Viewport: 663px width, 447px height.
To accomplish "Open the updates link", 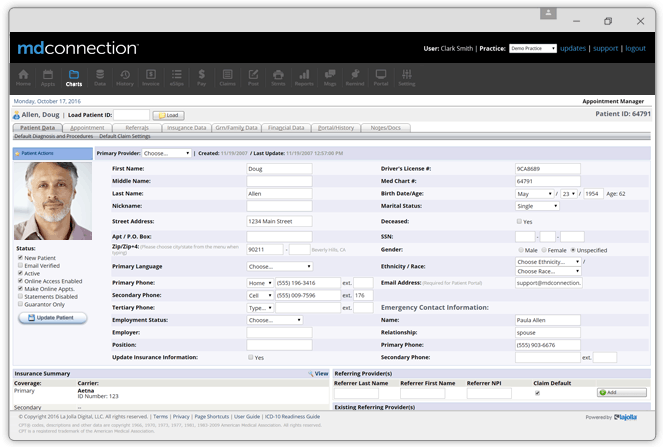I will [x=573, y=48].
